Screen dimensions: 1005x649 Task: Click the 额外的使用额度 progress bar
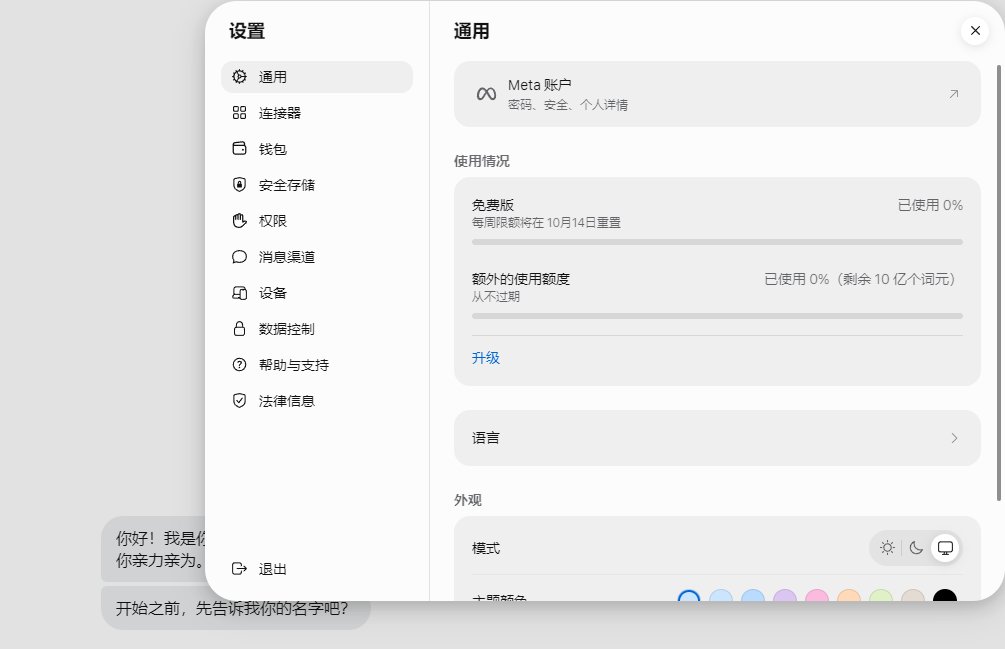click(x=717, y=316)
